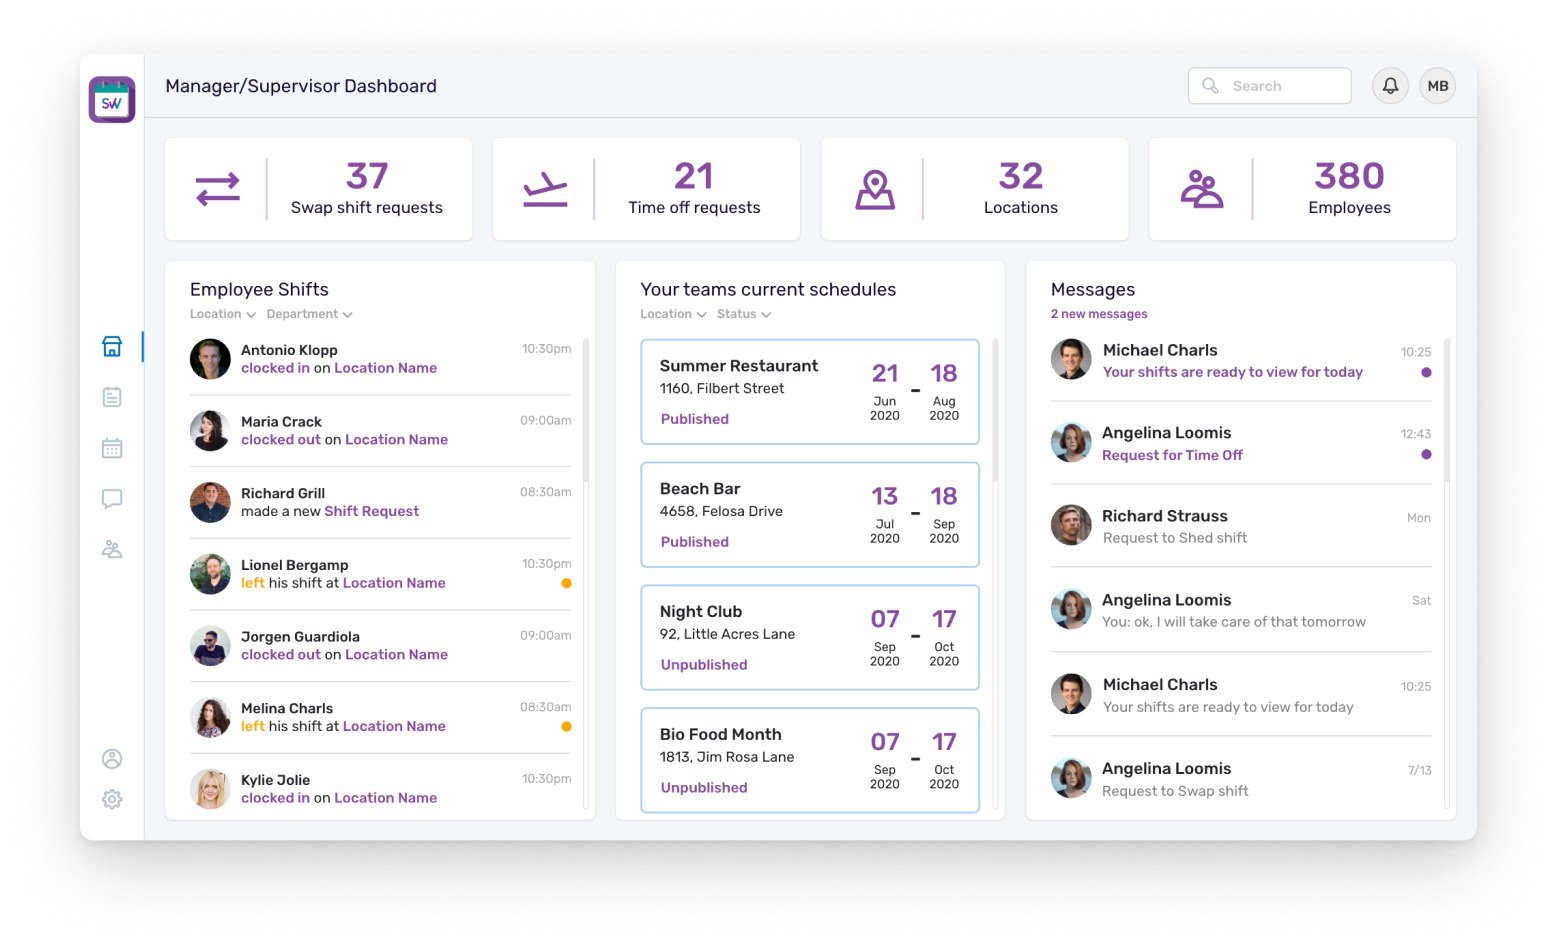This screenshot has height=947, width=1557.
Task: Click the swap shift arrows icon
Action: tap(218, 189)
